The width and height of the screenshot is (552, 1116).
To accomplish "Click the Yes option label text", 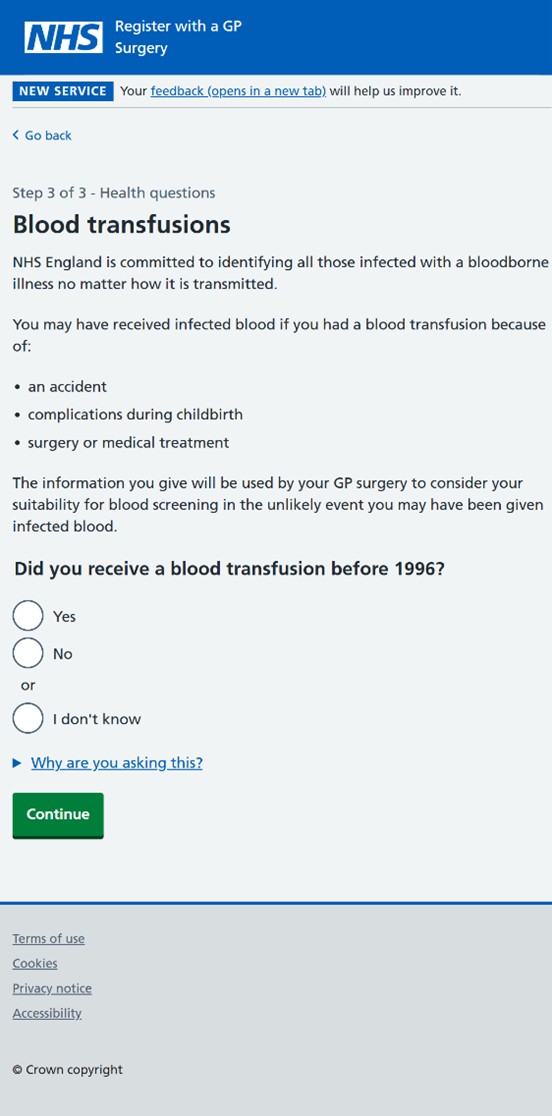I will 64,616.
